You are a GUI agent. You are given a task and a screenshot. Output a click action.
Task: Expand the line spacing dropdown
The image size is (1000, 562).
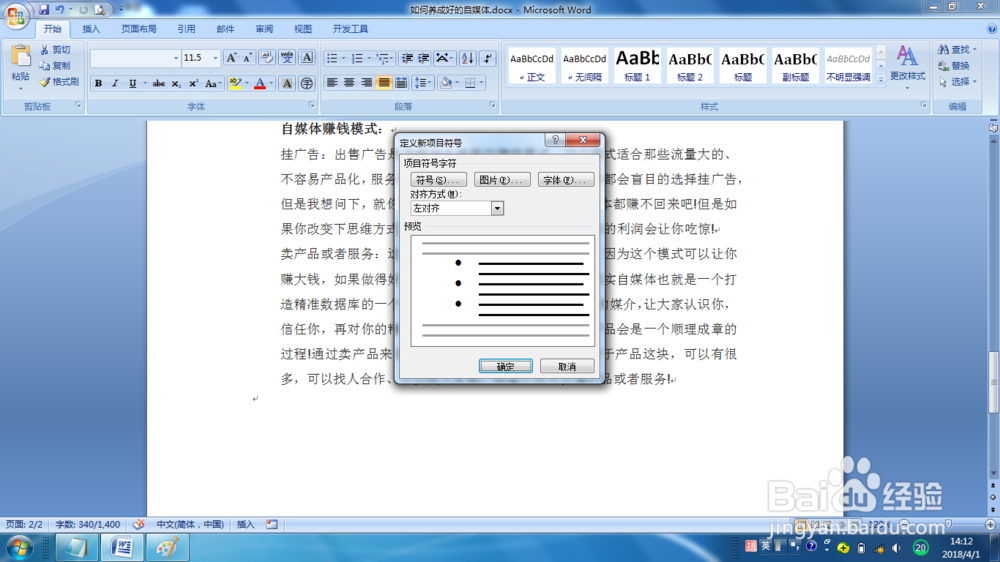pyautogui.click(x=423, y=83)
